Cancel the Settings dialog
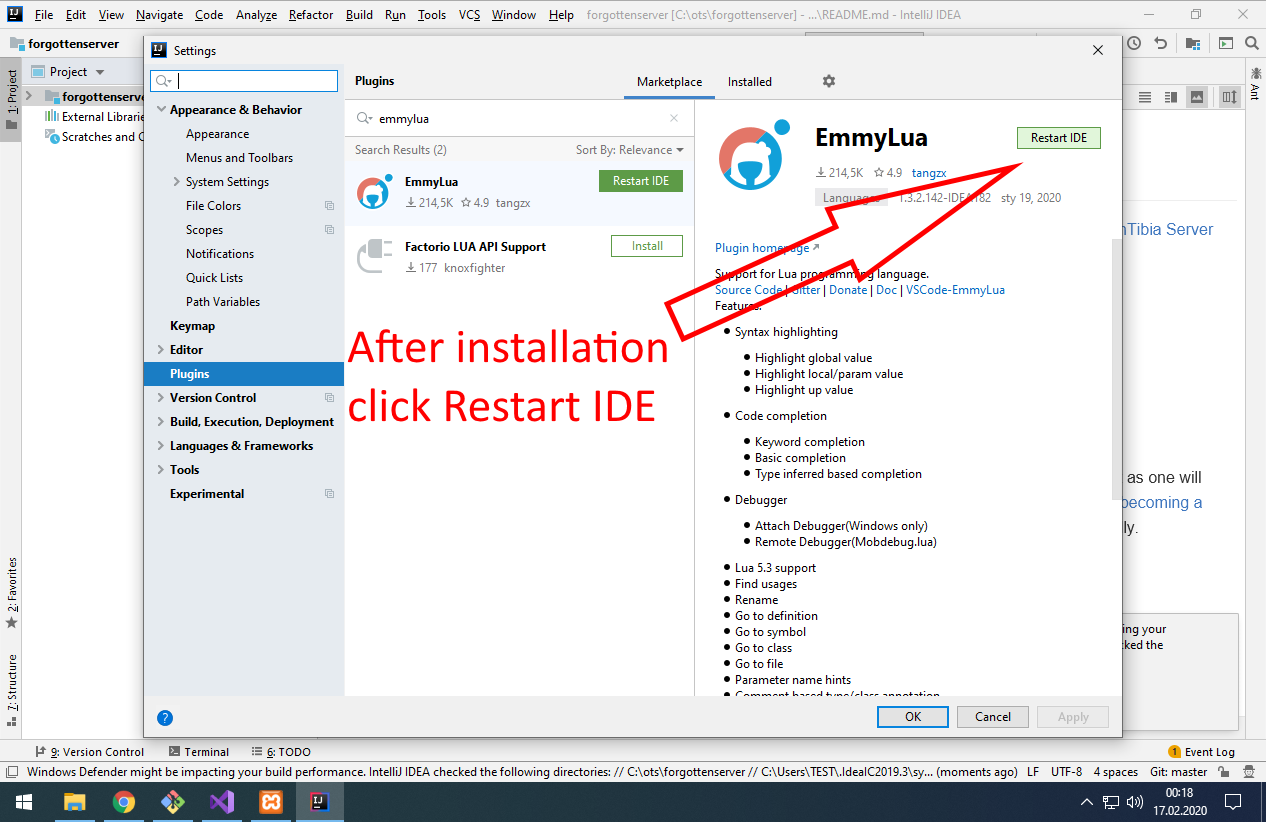Screen dimensions: 1266x822 click(x=993, y=717)
